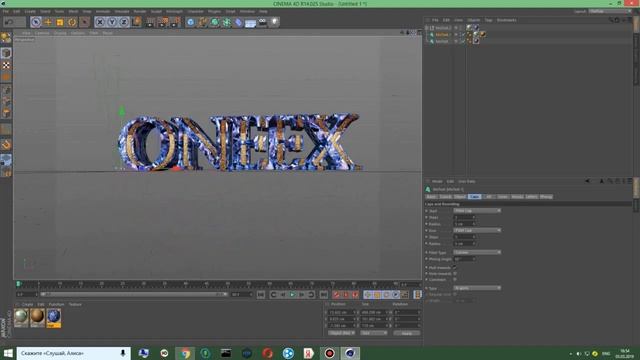Click the Make Editable icon in left sidebar
Image resolution: width=640 pixels, height=360 pixels.
(6, 38)
